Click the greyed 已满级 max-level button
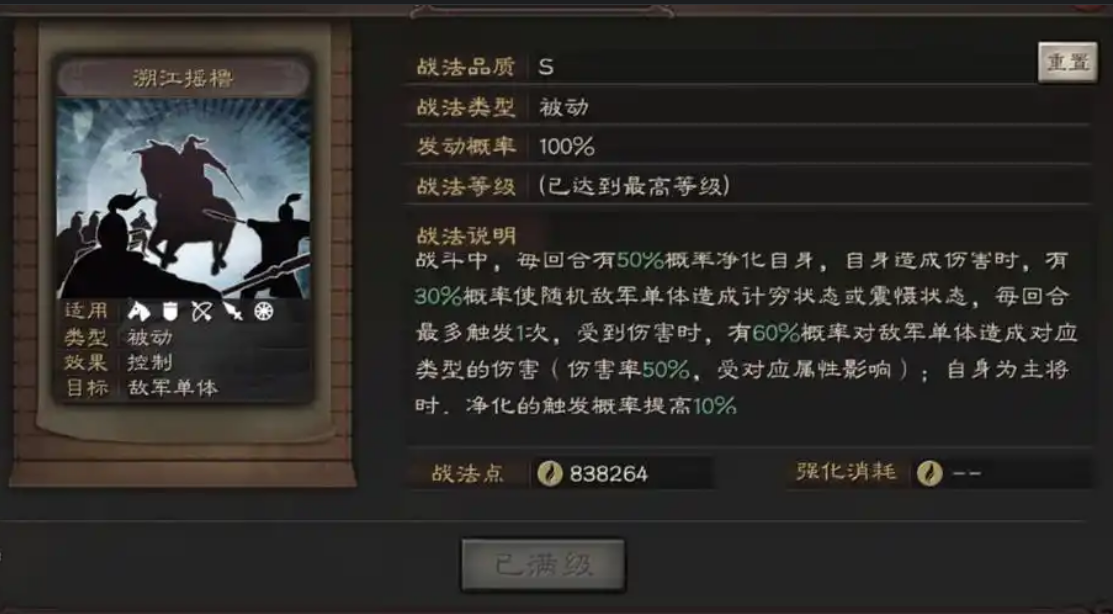Viewport: 1113px width, 614px height. (543, 565)
